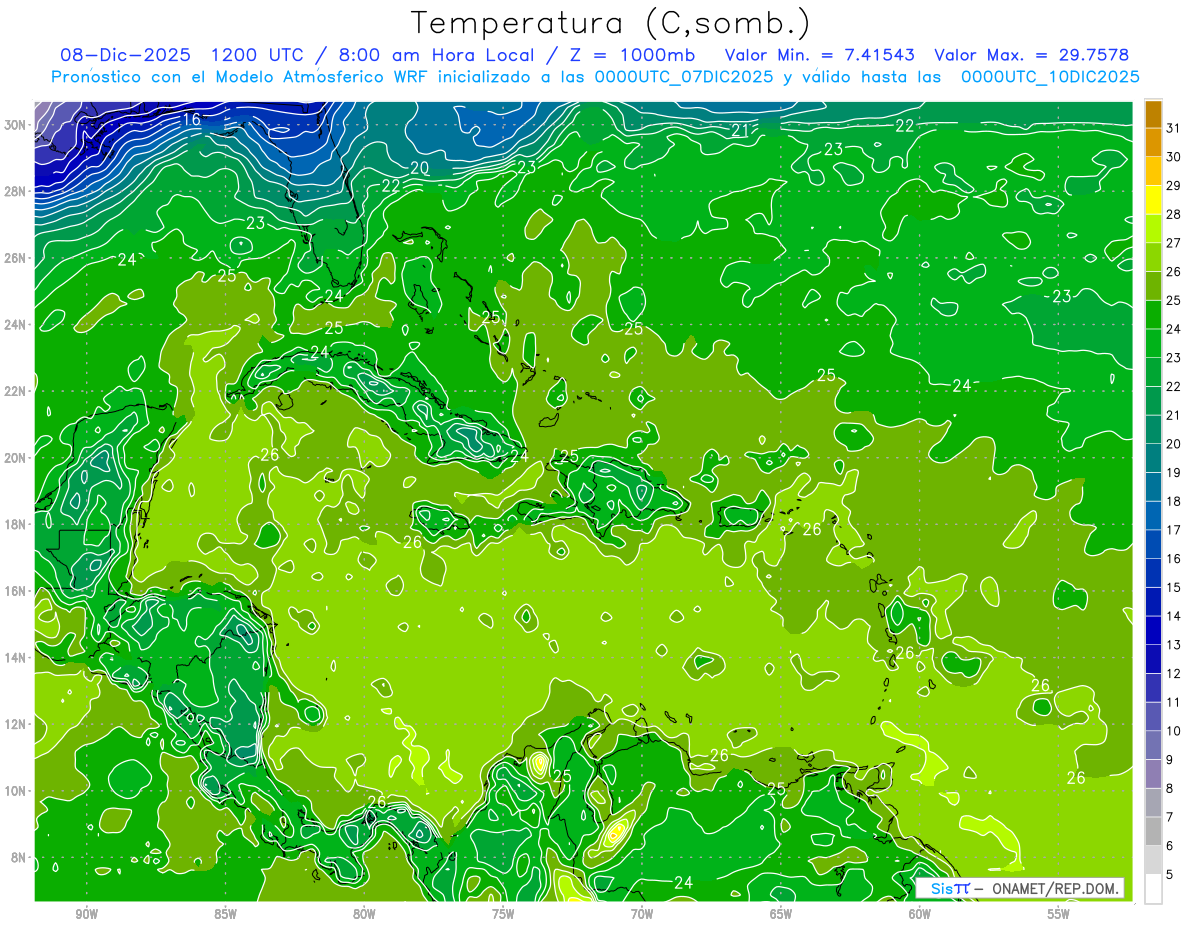Click the '60W' longitude axis label
1200x927 pixels.
click(920, 914)
